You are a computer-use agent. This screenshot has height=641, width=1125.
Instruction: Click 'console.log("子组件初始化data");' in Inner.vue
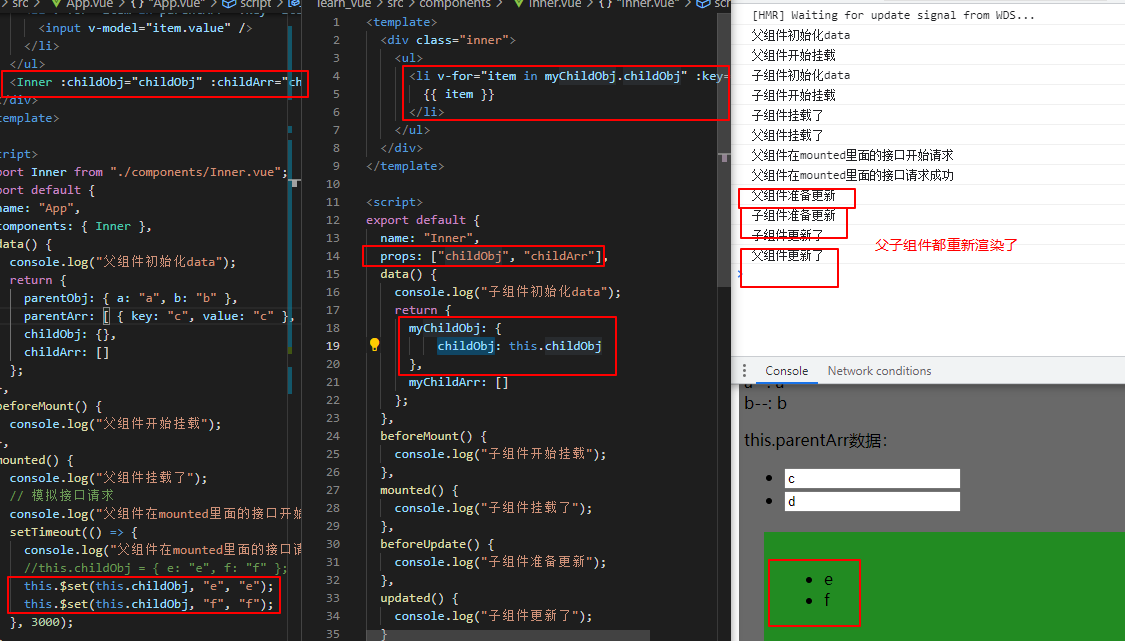[507, 292]
